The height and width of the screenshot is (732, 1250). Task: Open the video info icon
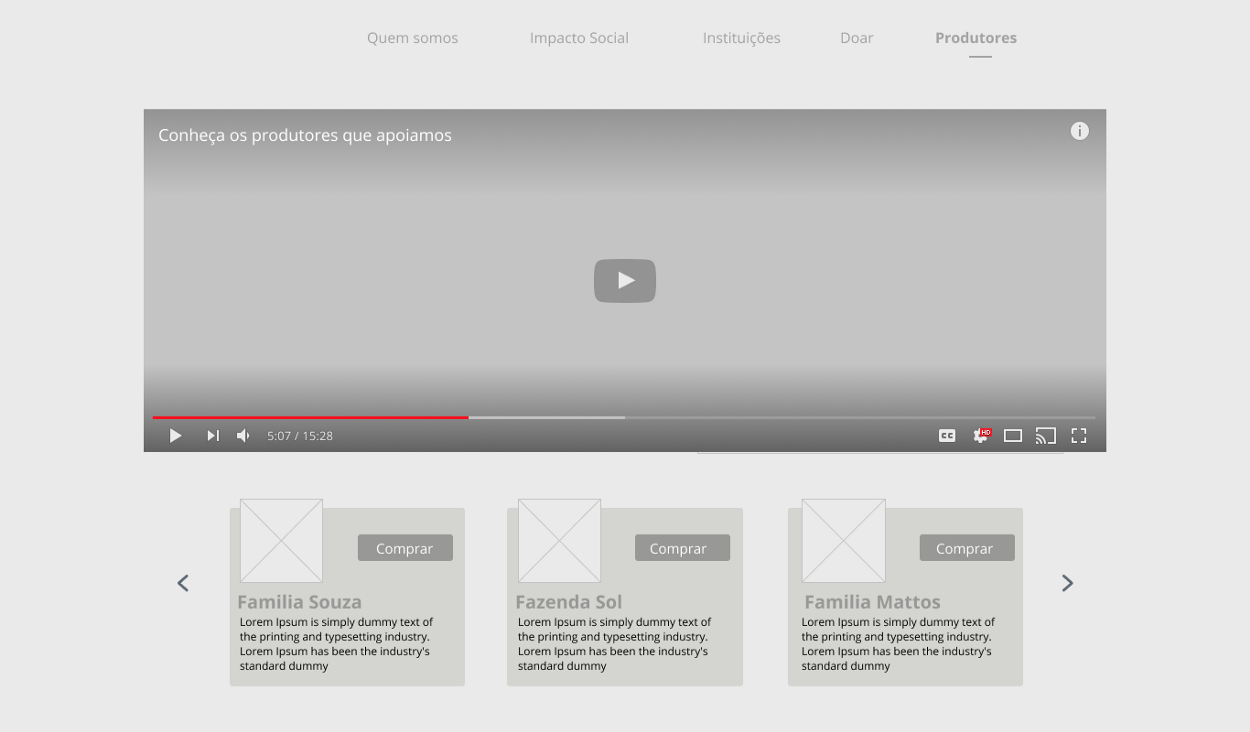coord(1079,131)
